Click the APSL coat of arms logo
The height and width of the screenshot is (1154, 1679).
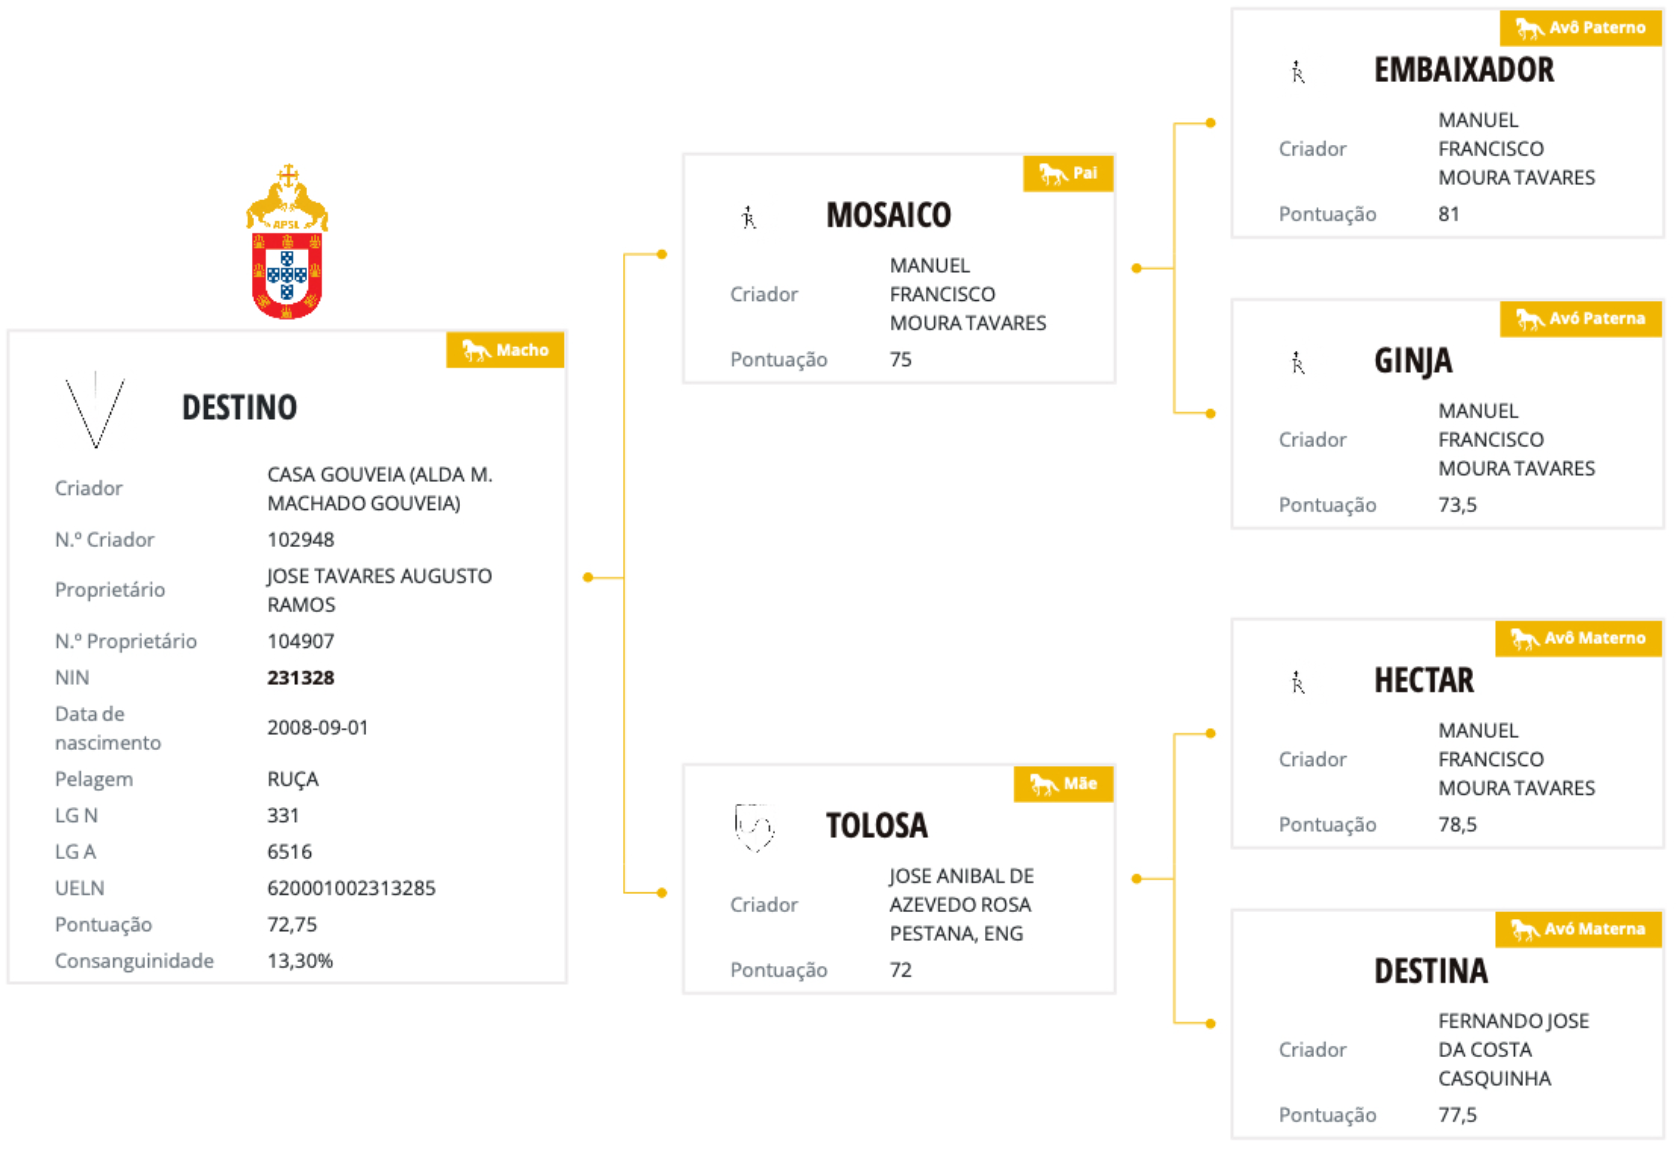tap(287, 242)
